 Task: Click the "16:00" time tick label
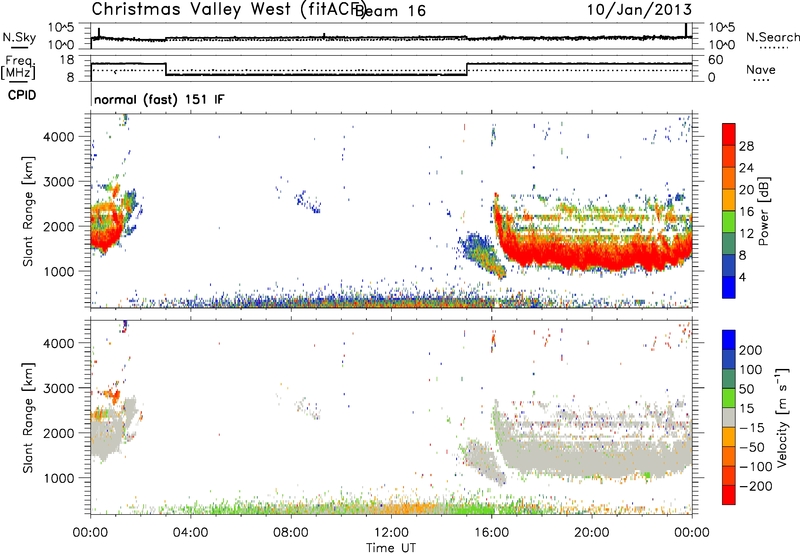point(491,533)
